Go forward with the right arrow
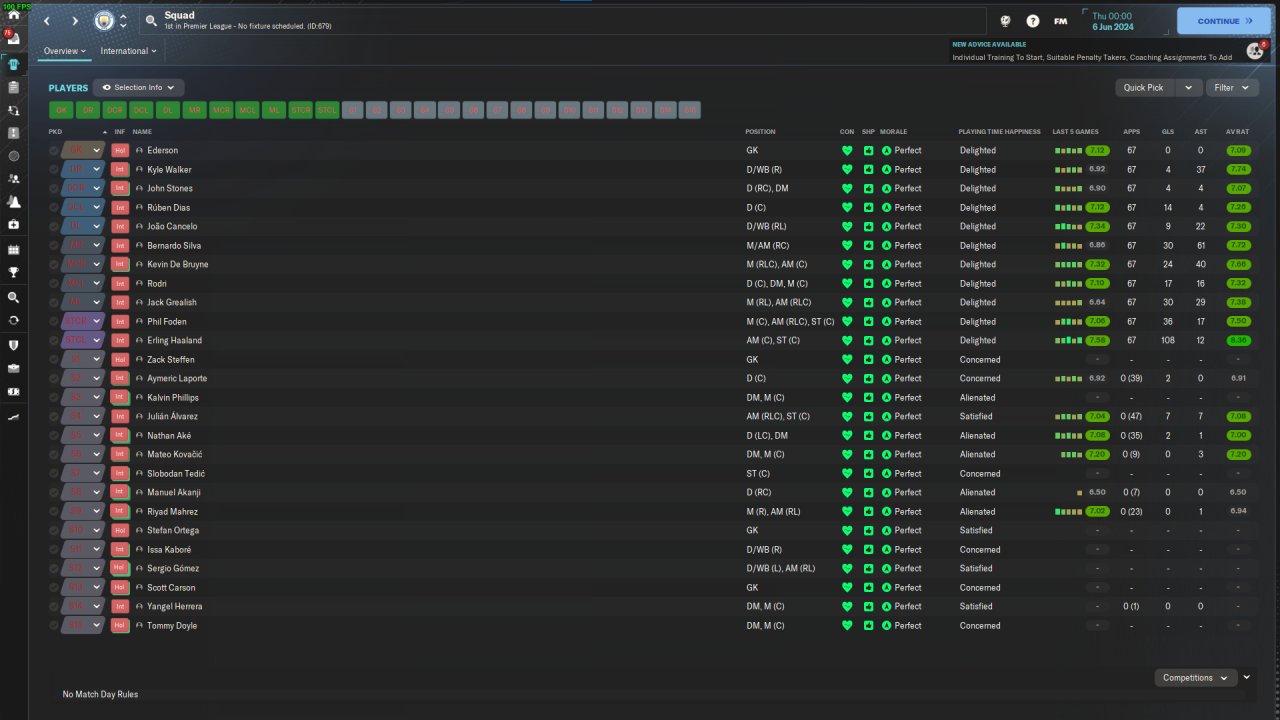Screen dimensions: 1280x720 (74, 20)
